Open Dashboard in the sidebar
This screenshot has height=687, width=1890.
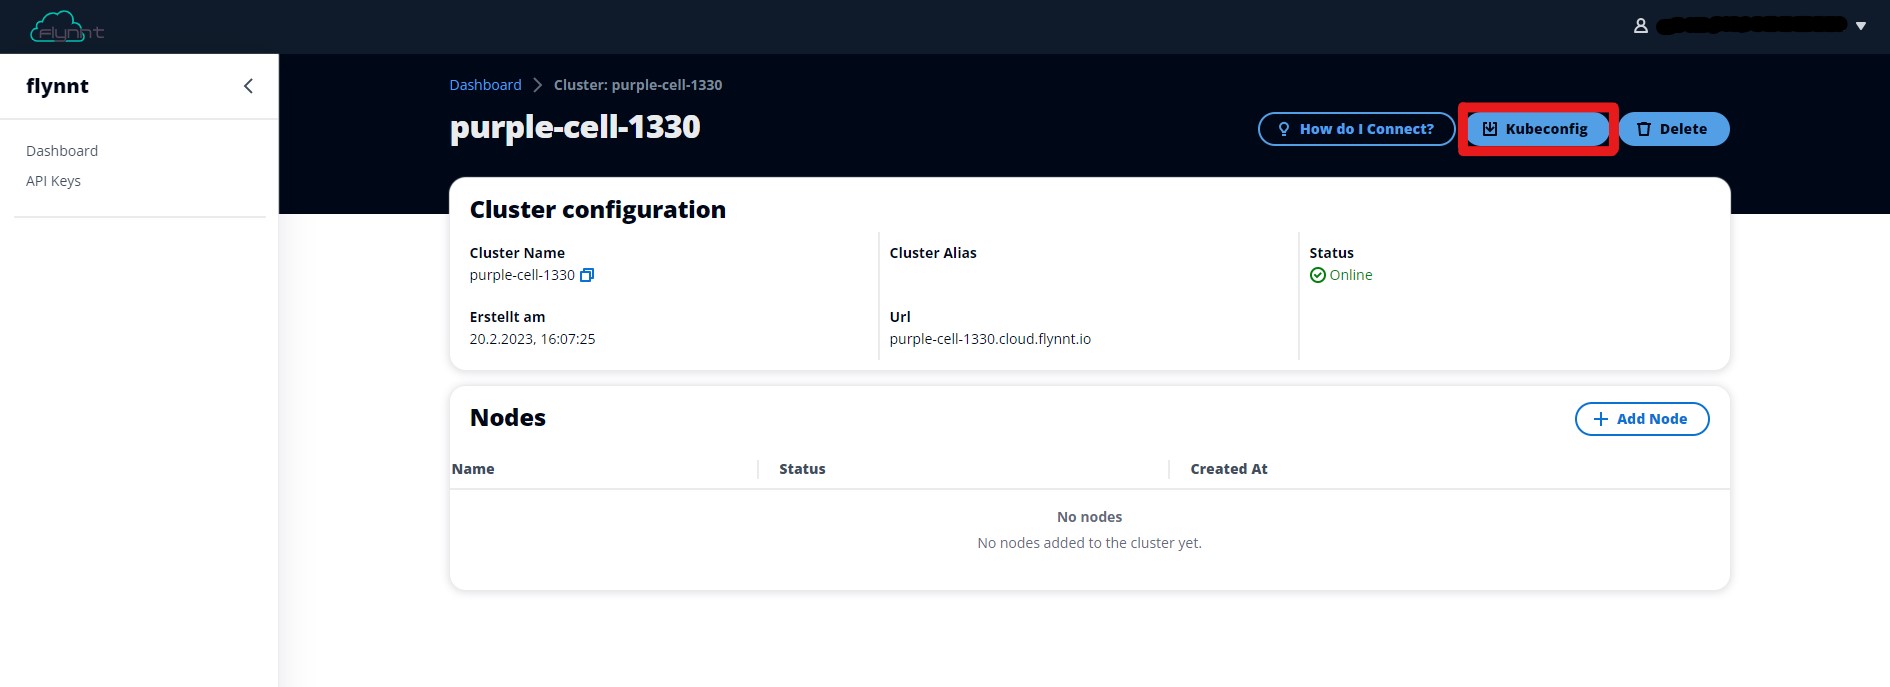[62, 151]
